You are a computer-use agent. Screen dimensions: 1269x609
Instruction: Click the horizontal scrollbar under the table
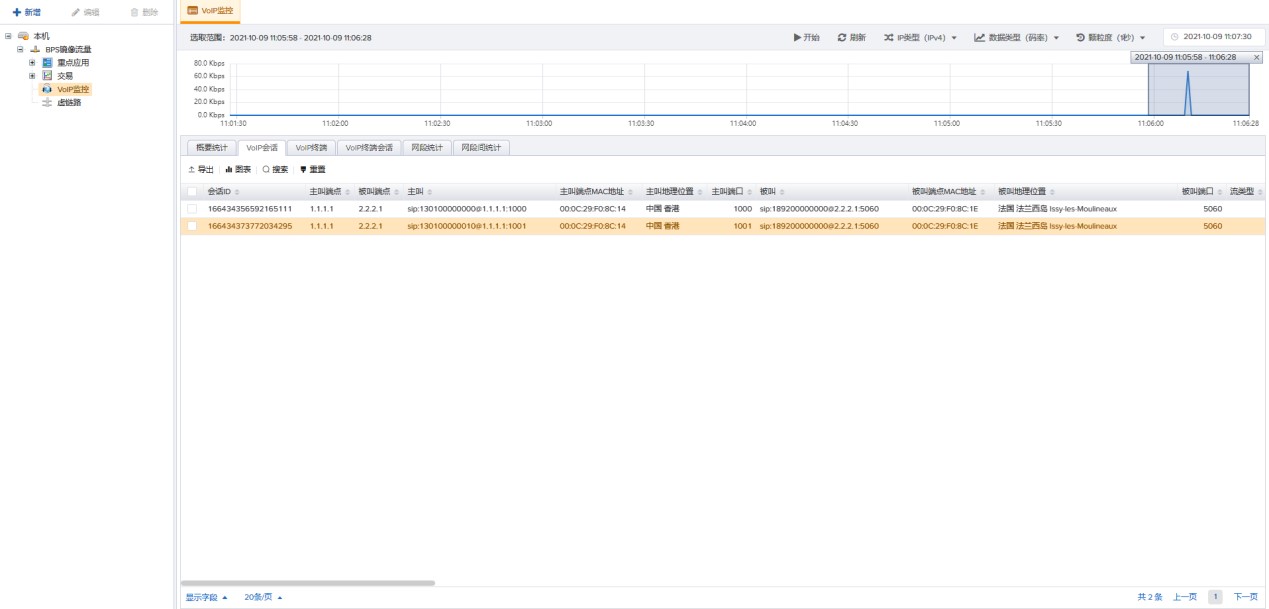coord(308,582)
